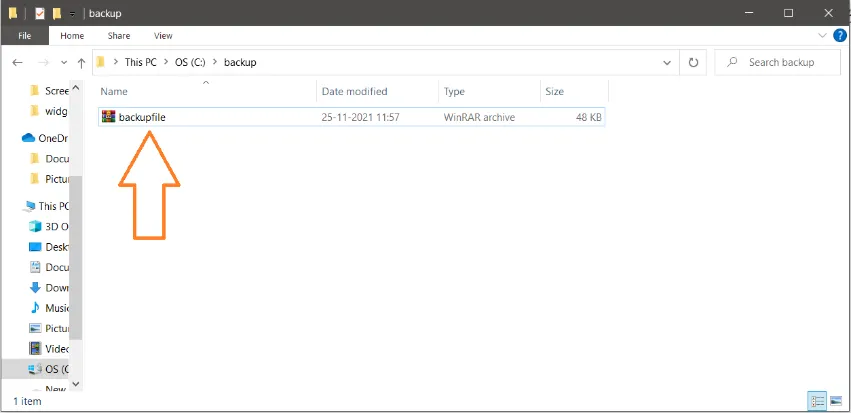Click the WinRAR archive type cell
Screen dimensions: 851x413
click(x=479, y=117)
